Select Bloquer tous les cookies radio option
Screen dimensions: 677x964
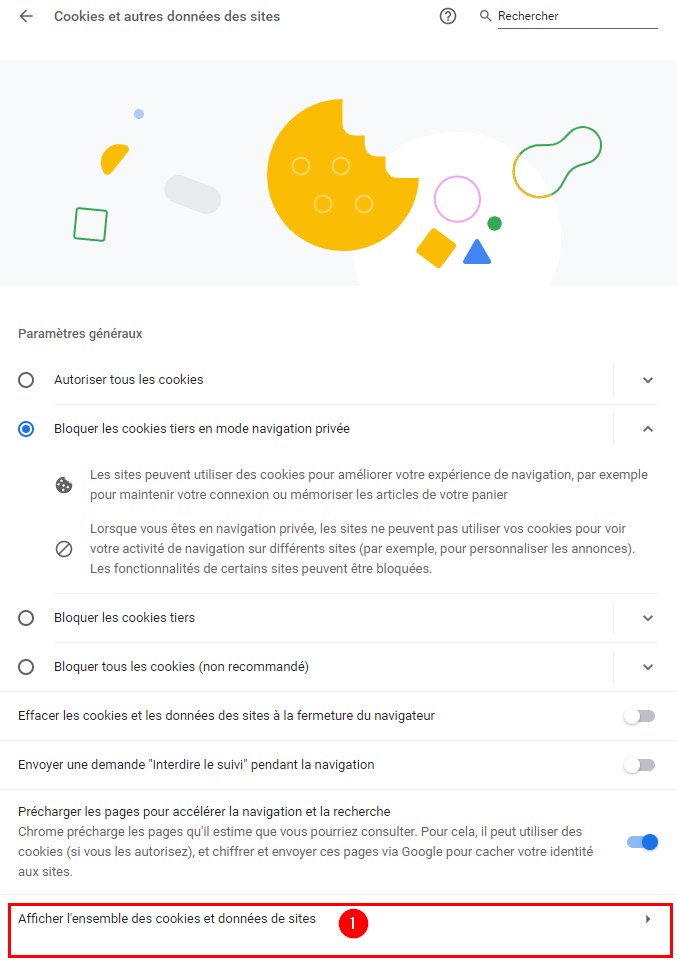pyautogui.click(x=26, y=667)
